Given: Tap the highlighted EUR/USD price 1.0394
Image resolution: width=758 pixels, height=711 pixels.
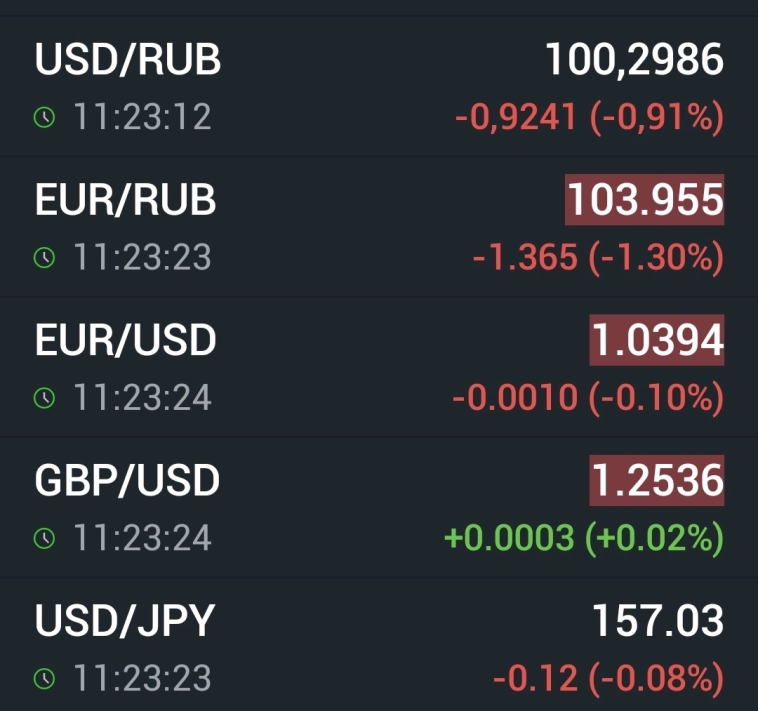Looking at the screenshot, I should [x=656, y=341].
